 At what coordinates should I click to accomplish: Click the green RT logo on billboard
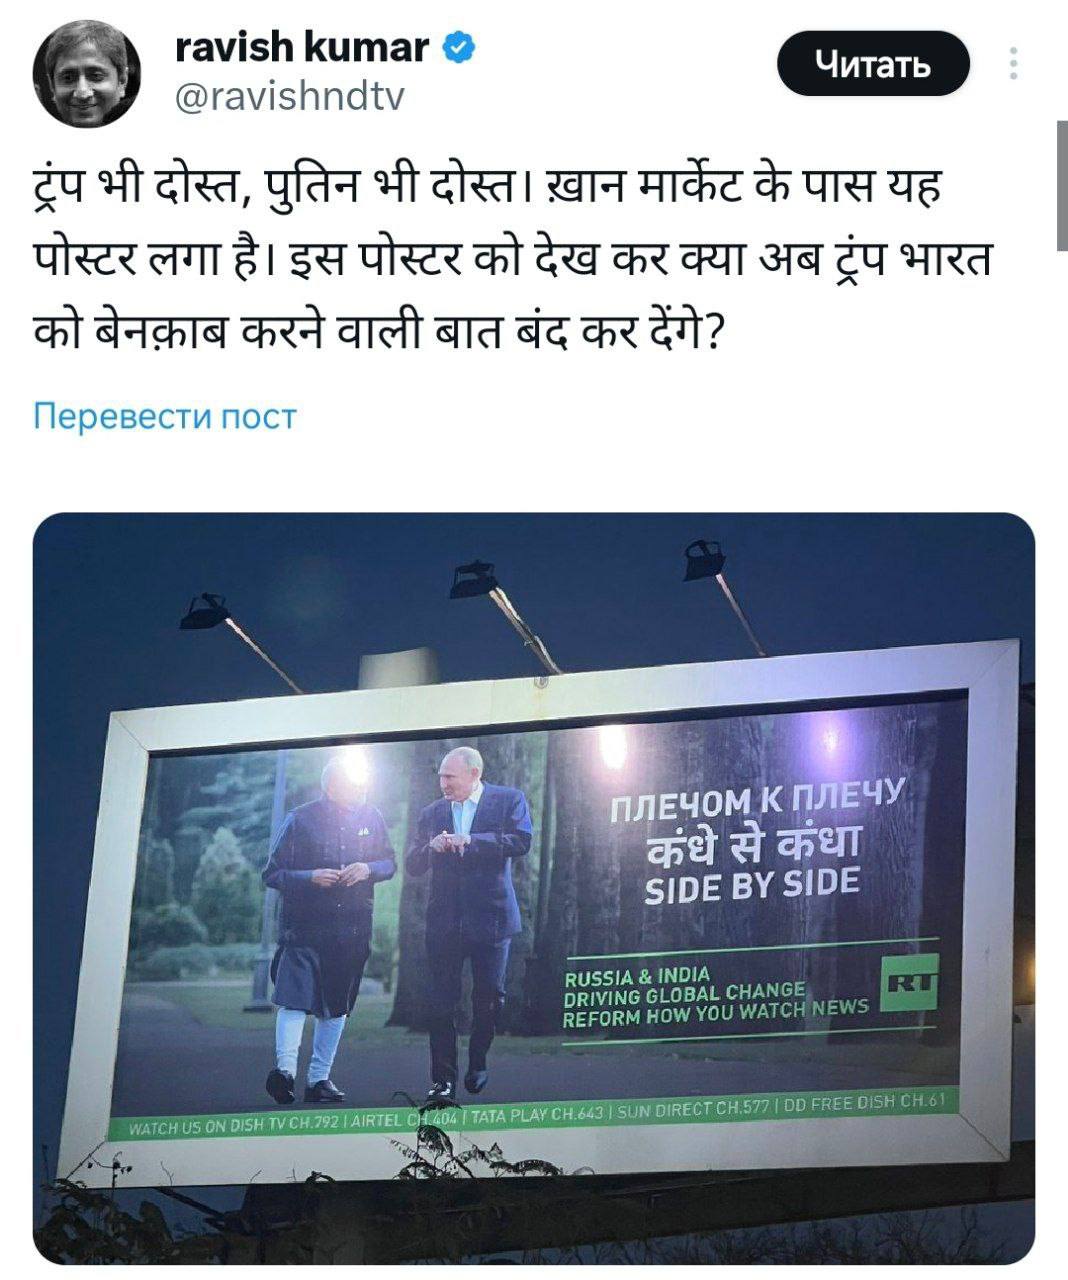tap(911, 984)
